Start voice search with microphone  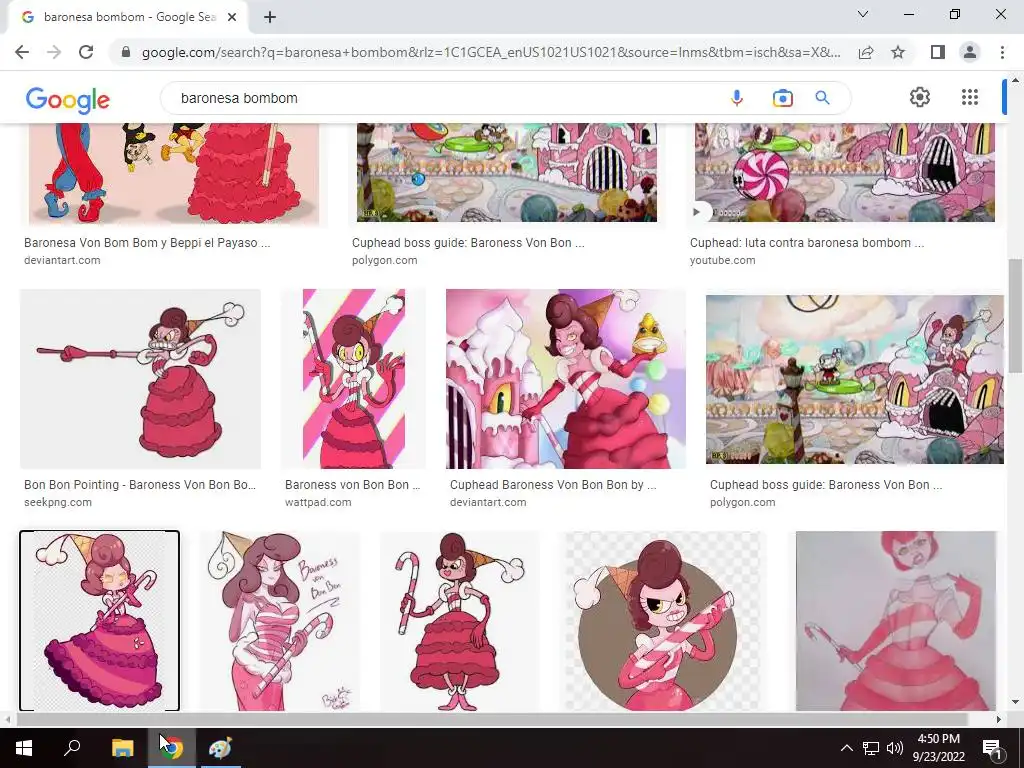pos(737,98)
